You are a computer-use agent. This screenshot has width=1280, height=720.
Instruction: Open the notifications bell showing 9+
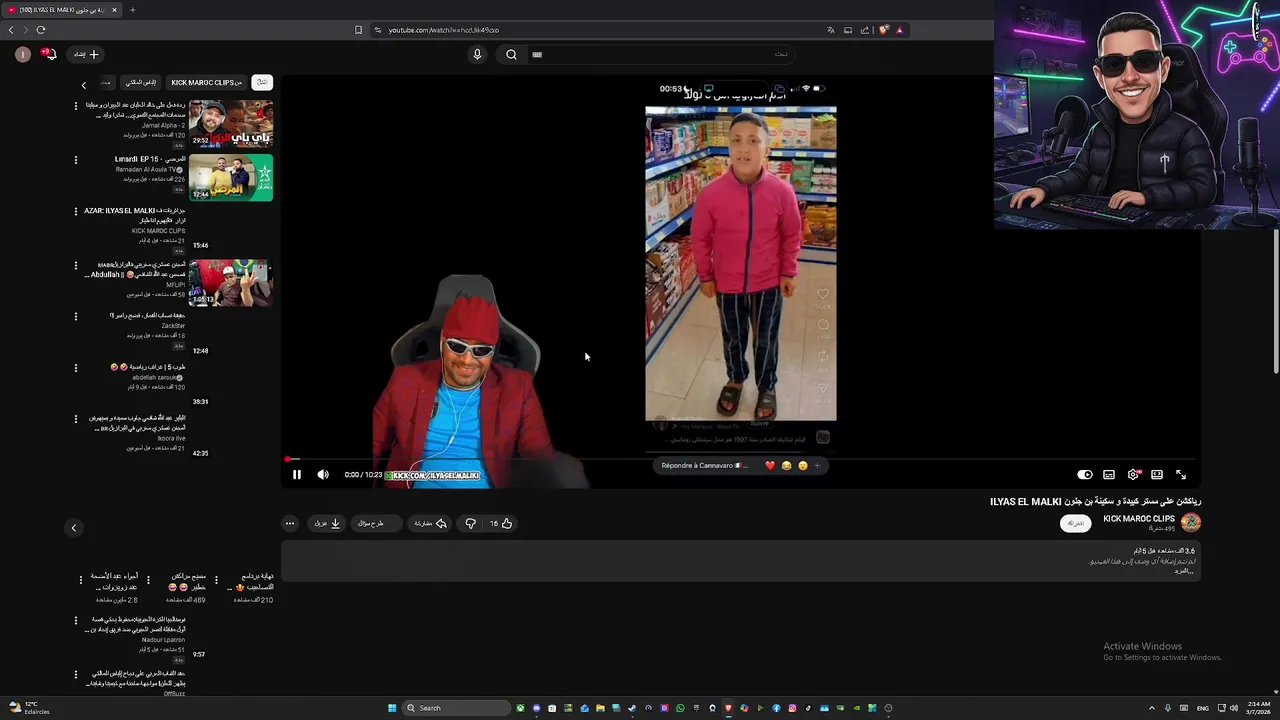coord(50,54)
